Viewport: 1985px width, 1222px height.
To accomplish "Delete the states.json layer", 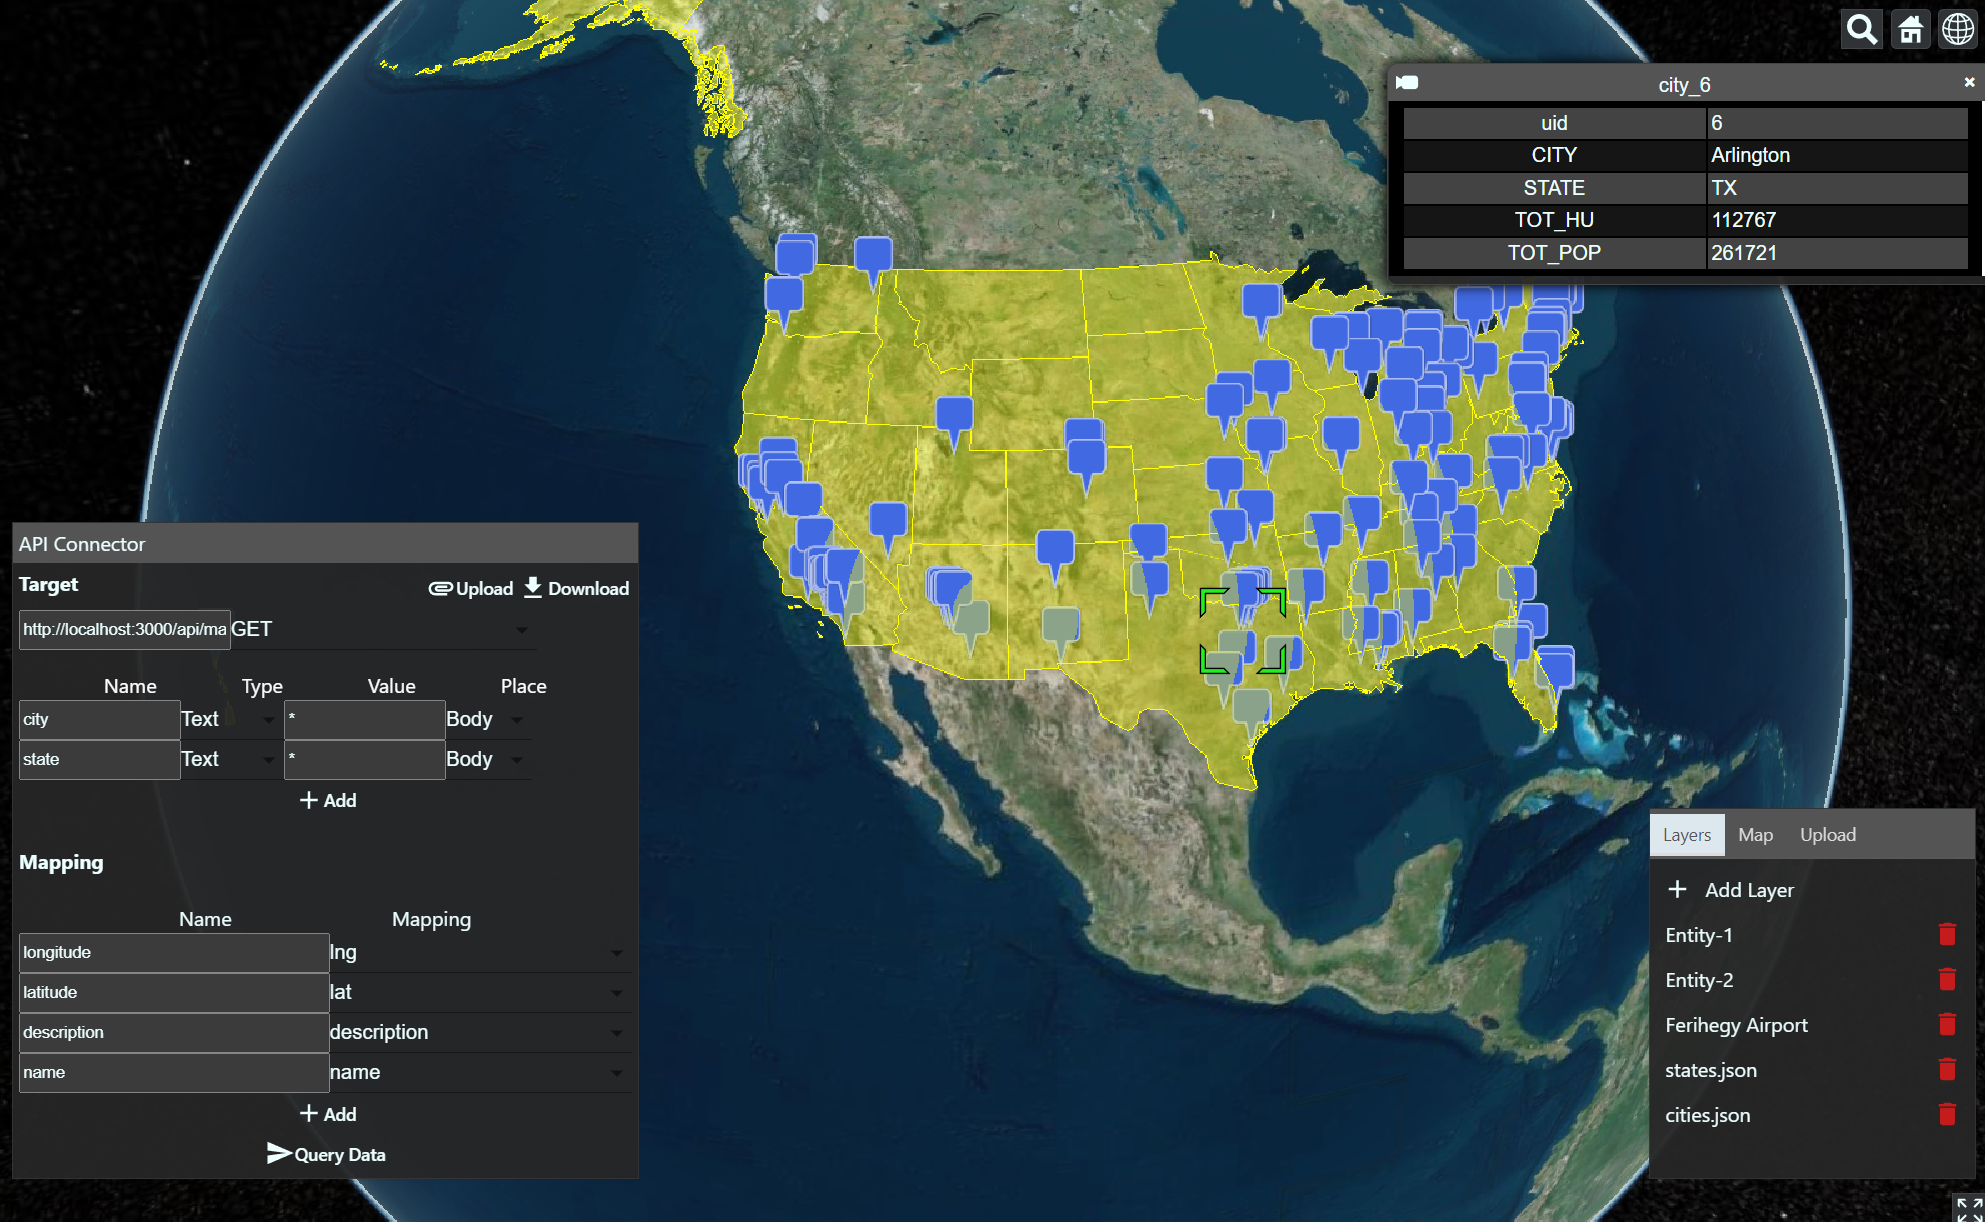I will click(1946, 1070).
